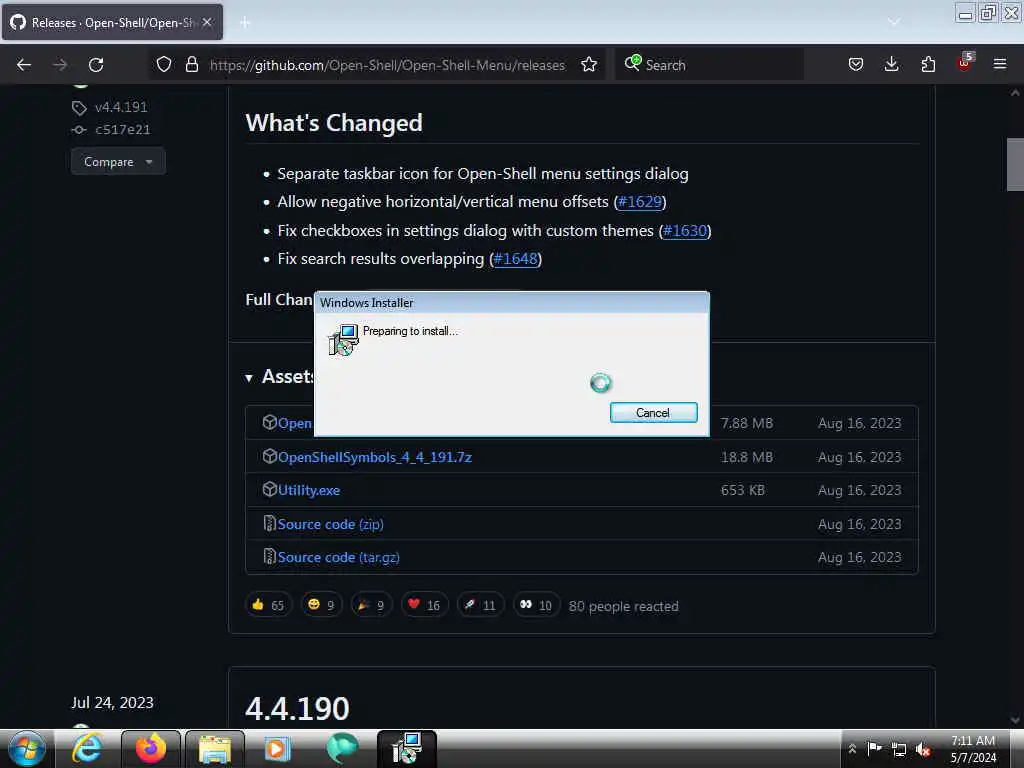Open the v4.4.191 tag link
The width and height of the screenshot is (1024, 768).
pyautogui.click(x=121, y=107)
